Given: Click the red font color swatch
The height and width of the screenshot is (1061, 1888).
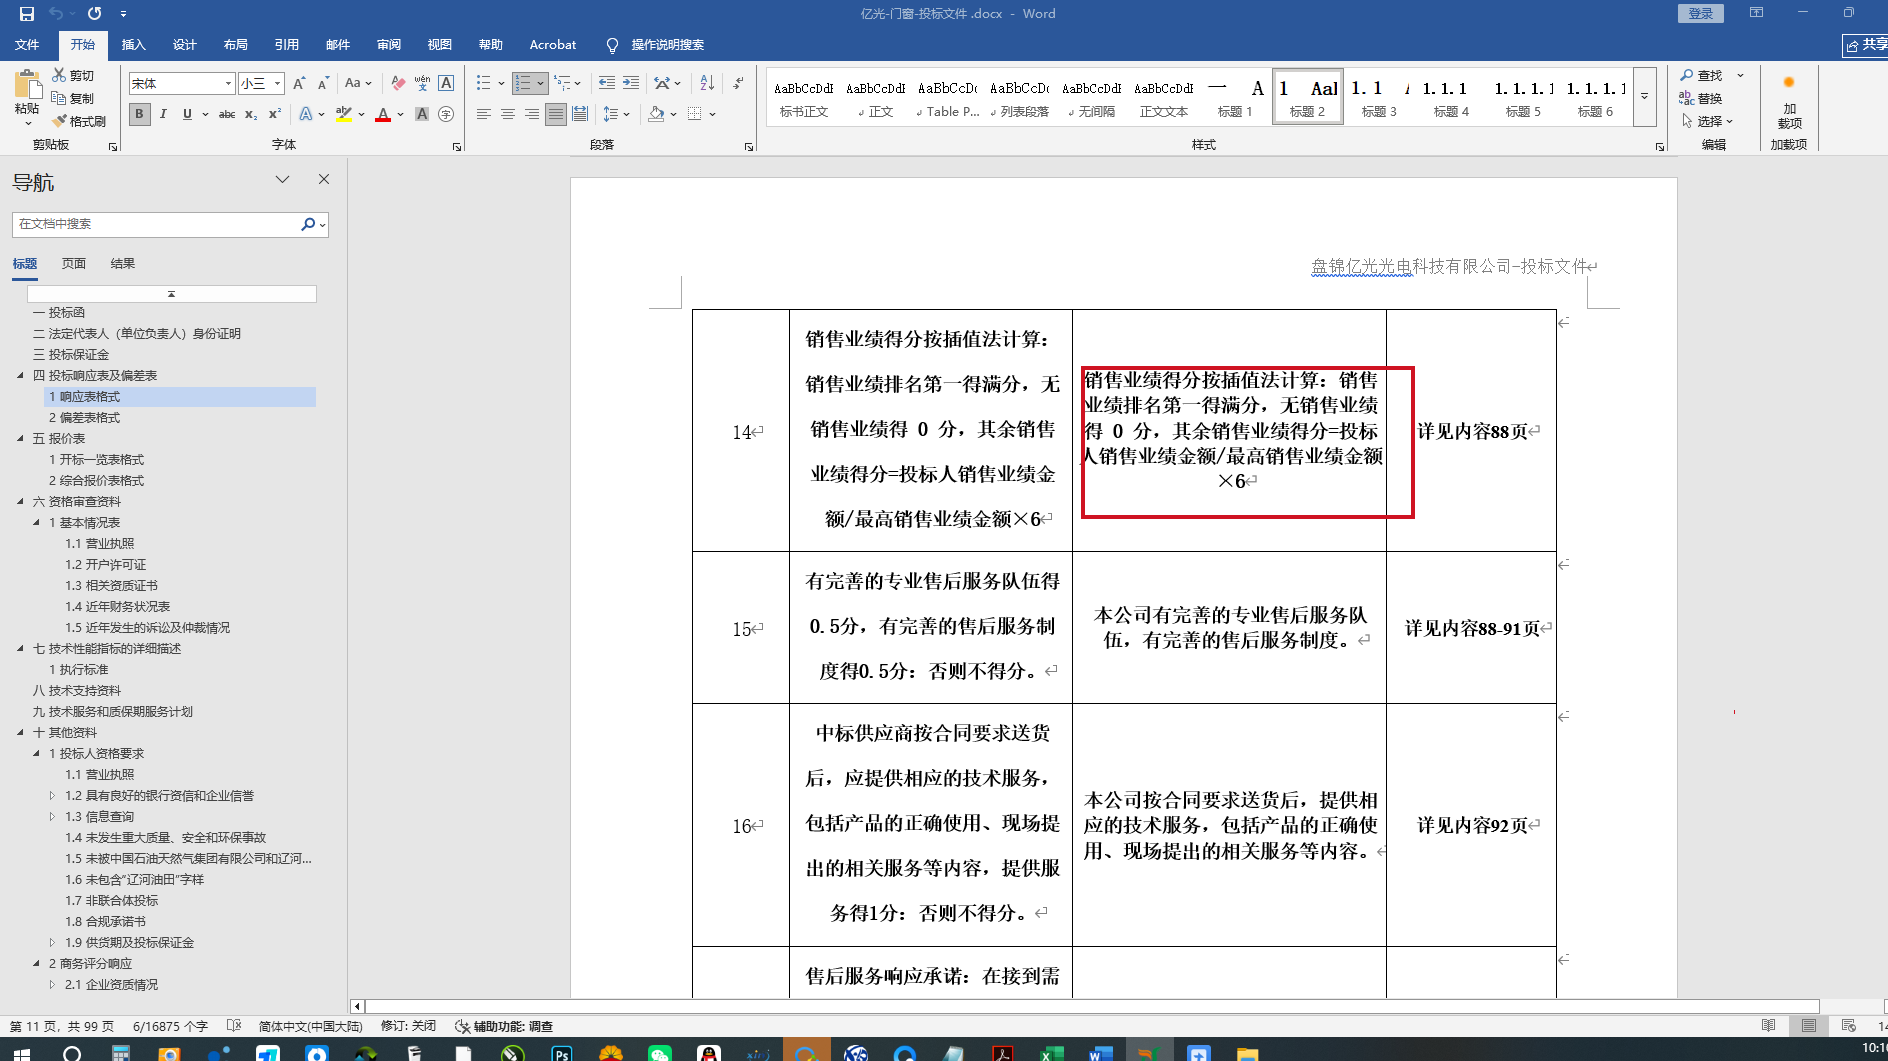Looking at the screenshot, I should pos(383,114).
